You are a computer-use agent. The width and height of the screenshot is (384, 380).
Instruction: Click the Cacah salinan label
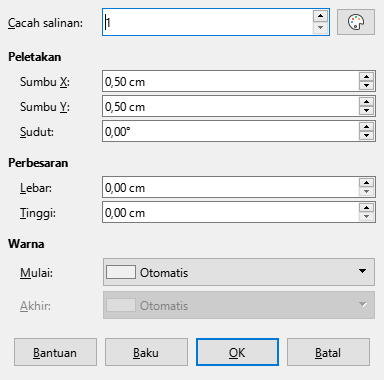tap(45, 23)
